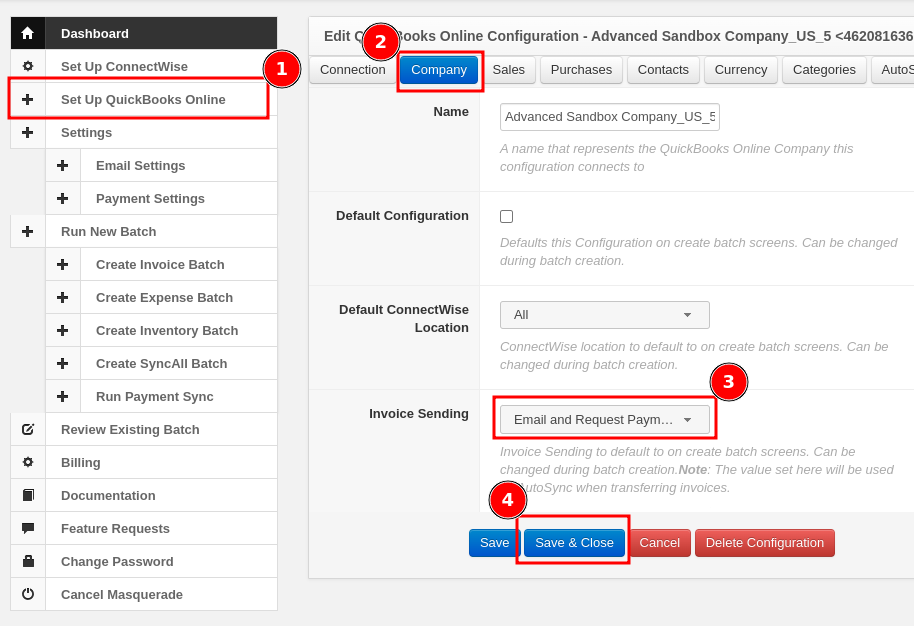Open Dashboard menu item

click(x=161, y=33)
